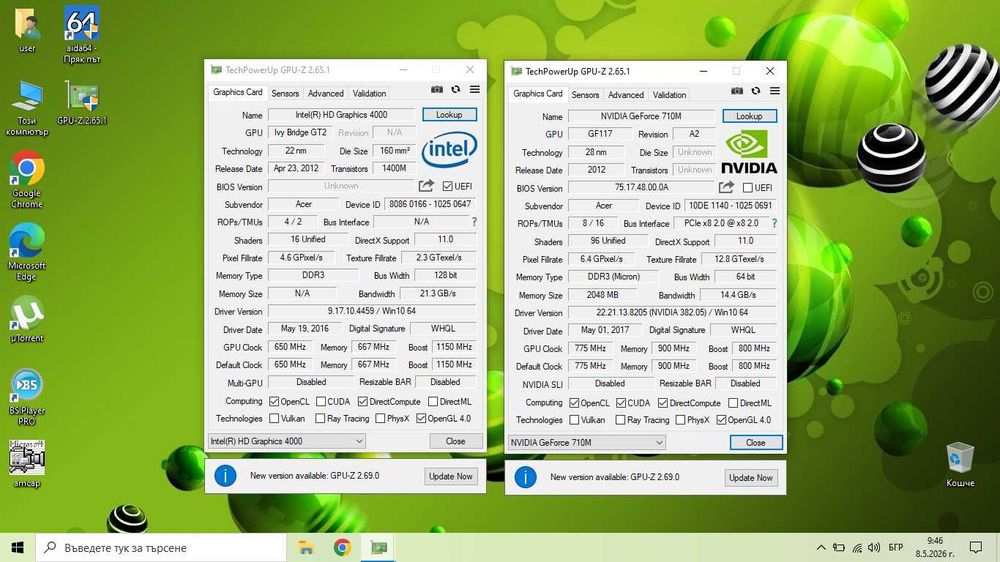This screenshot has width=1000, height=562.
Task: Click Close button in NVIDIA GPU-Z window
Action: 756,442
